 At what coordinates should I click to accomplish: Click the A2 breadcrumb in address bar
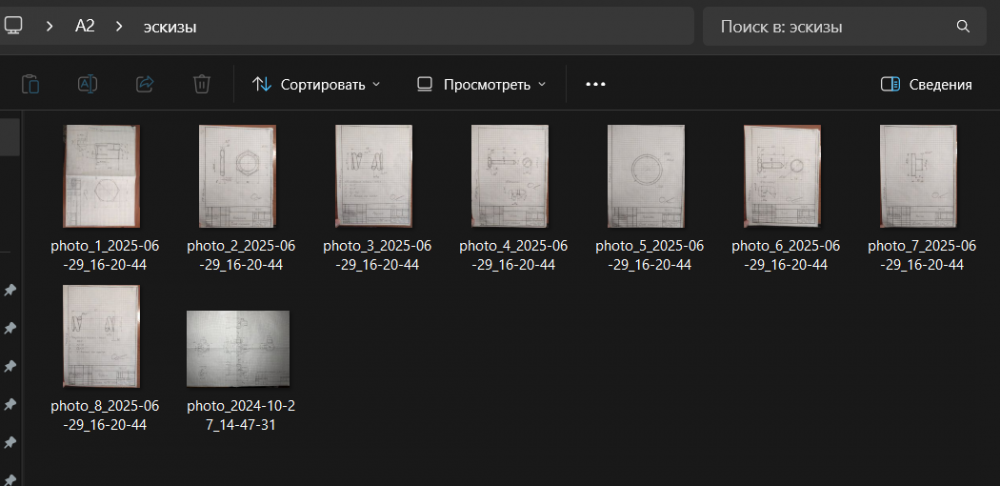tap(85, 26)
